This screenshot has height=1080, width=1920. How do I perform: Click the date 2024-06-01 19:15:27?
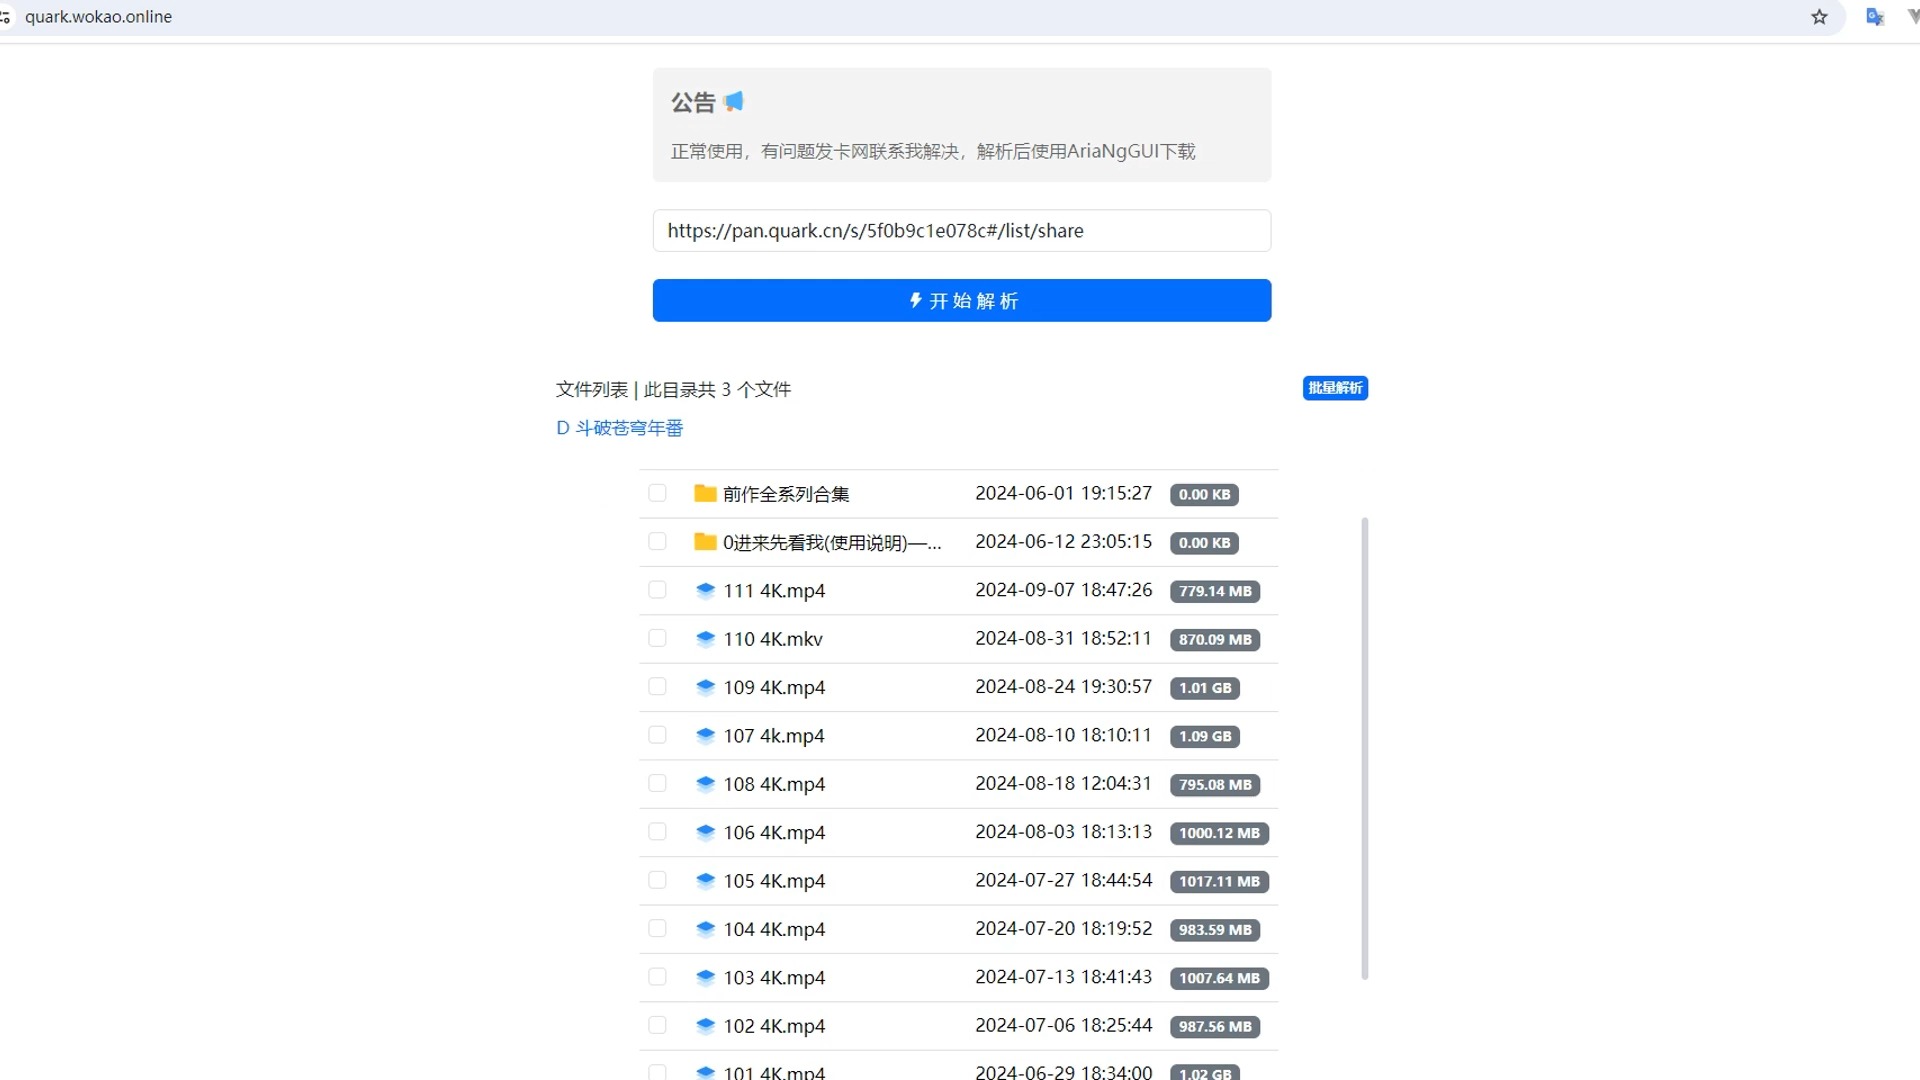1063,493
